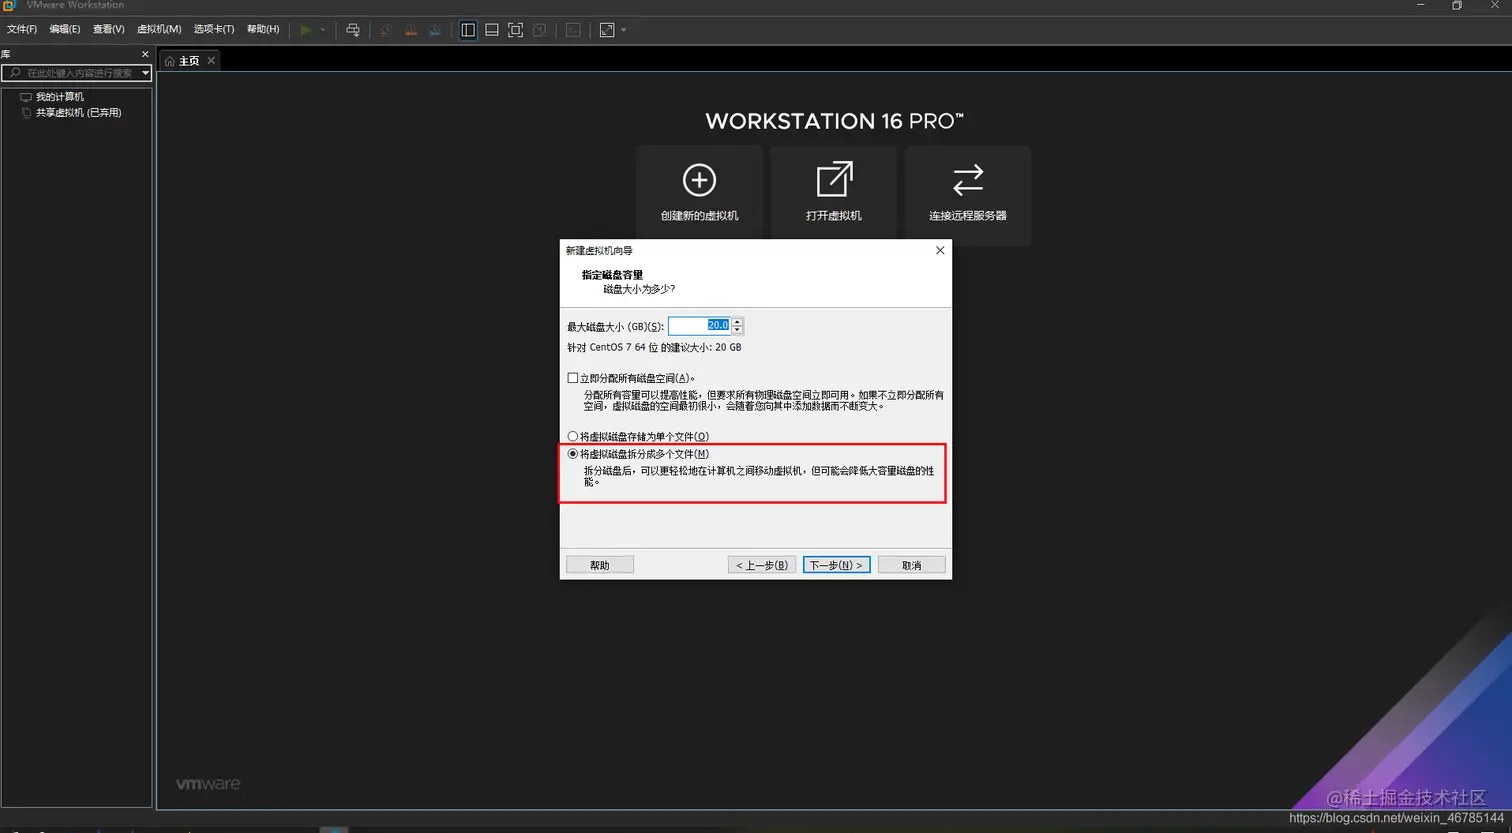Select 我的计算机 in the library tree
This screenshot has width=1512, height=833.
[x=60, y=97]
